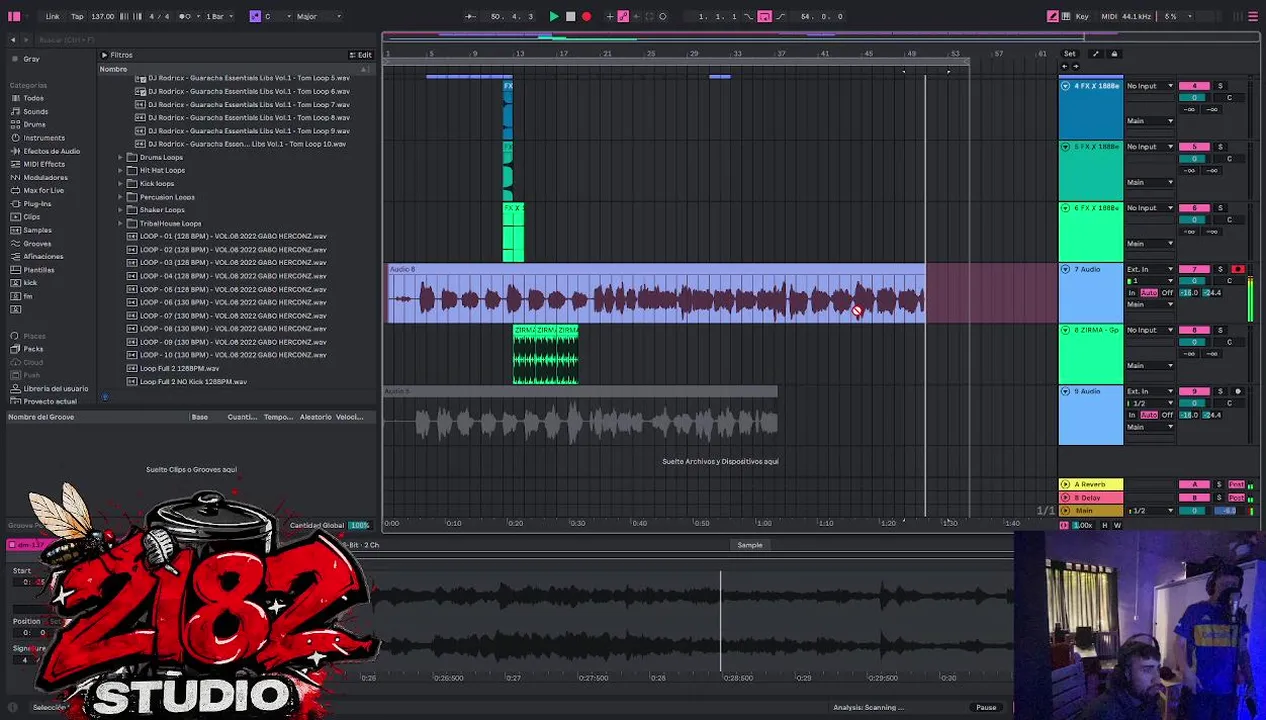Click the pink hamburger menu icon at top-right
The width and height of the screenshot is (1266, 720).
(x=1253, y=16)
